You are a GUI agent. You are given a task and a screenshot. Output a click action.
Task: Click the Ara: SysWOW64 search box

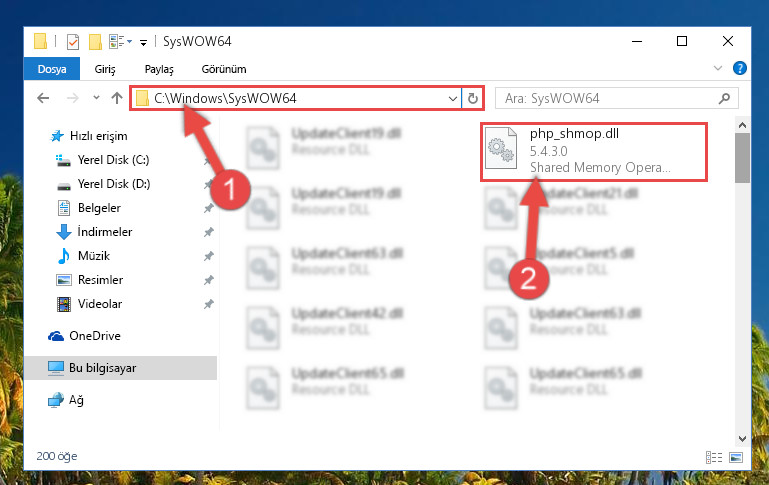click(x=616, y=99)
